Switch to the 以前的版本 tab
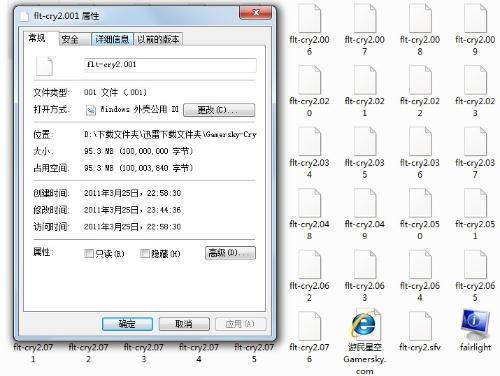500x376 pixels. point(158,39)
